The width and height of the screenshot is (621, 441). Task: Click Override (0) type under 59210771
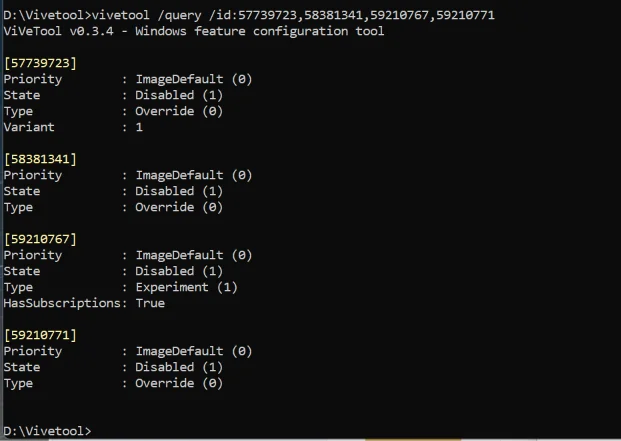[x=179, y=383]
